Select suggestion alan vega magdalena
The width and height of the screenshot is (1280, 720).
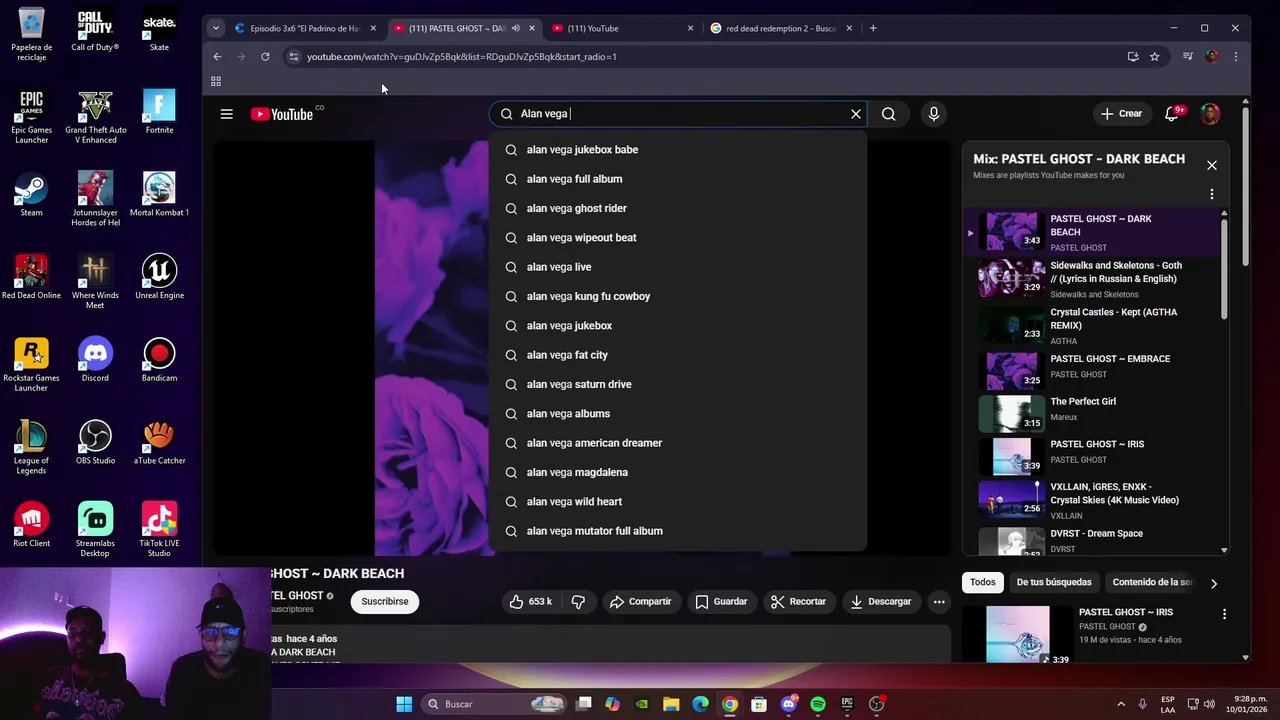click(x=678, y=472)
